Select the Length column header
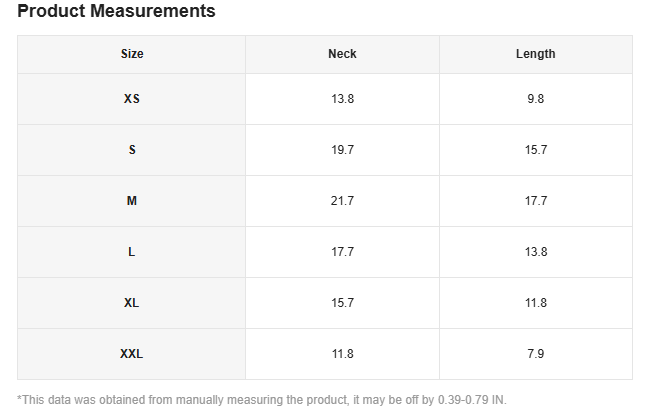This screenshot has width=648, height=415. (x=536, y=54)
